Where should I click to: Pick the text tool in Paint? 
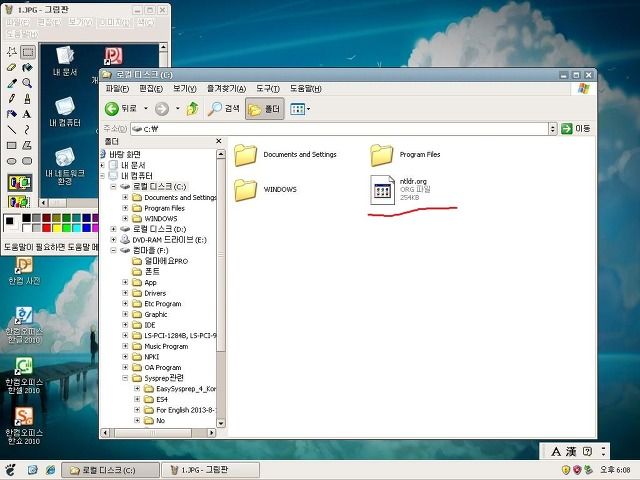(x=27, y=114)
